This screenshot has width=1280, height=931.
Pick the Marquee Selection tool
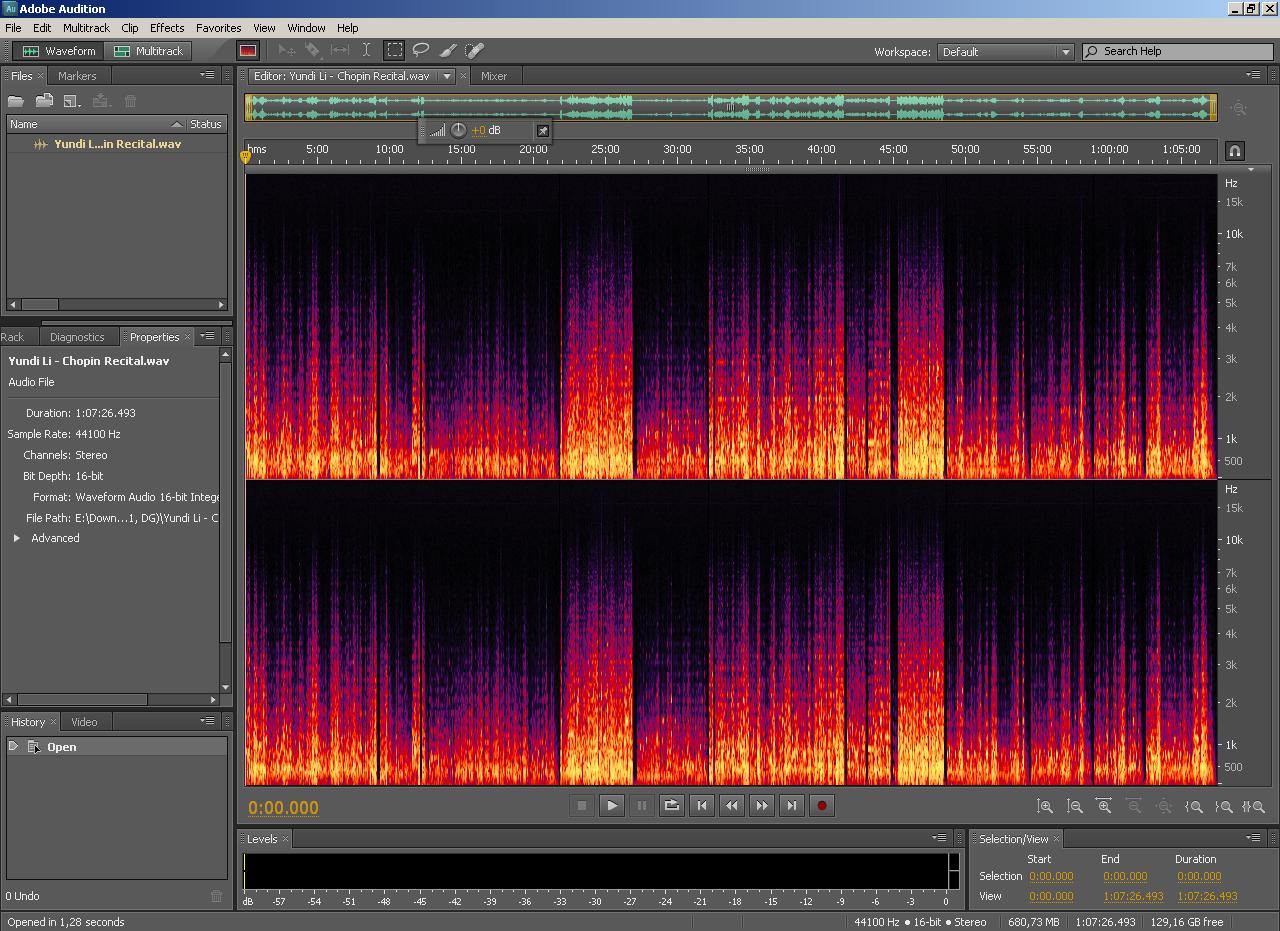(x=395, y=50)
